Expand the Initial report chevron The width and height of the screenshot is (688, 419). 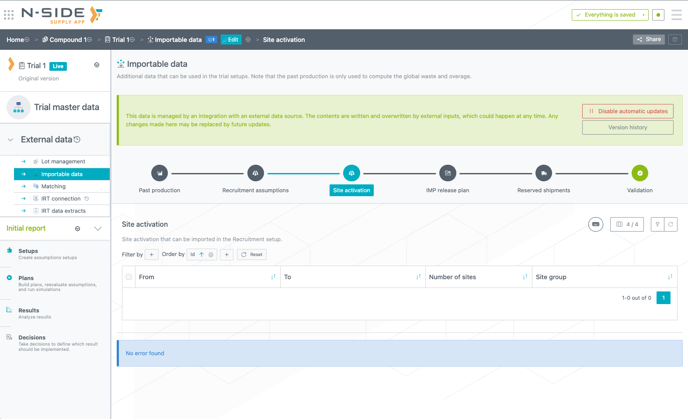(x=98, y=229)
